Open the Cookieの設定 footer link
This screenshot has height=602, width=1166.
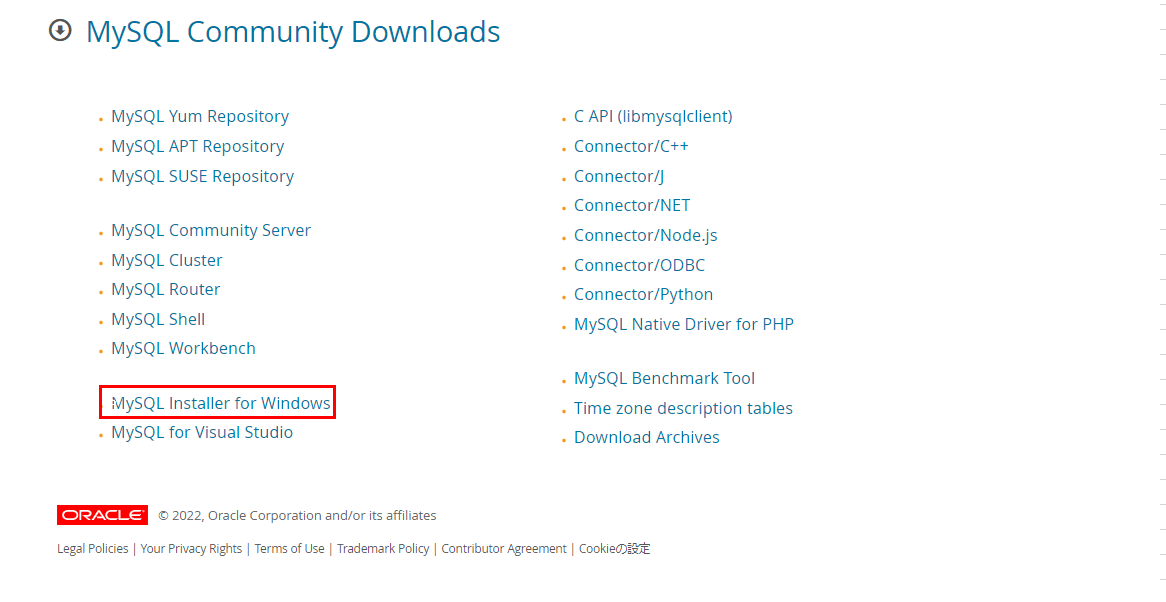(x=615, y=548)
